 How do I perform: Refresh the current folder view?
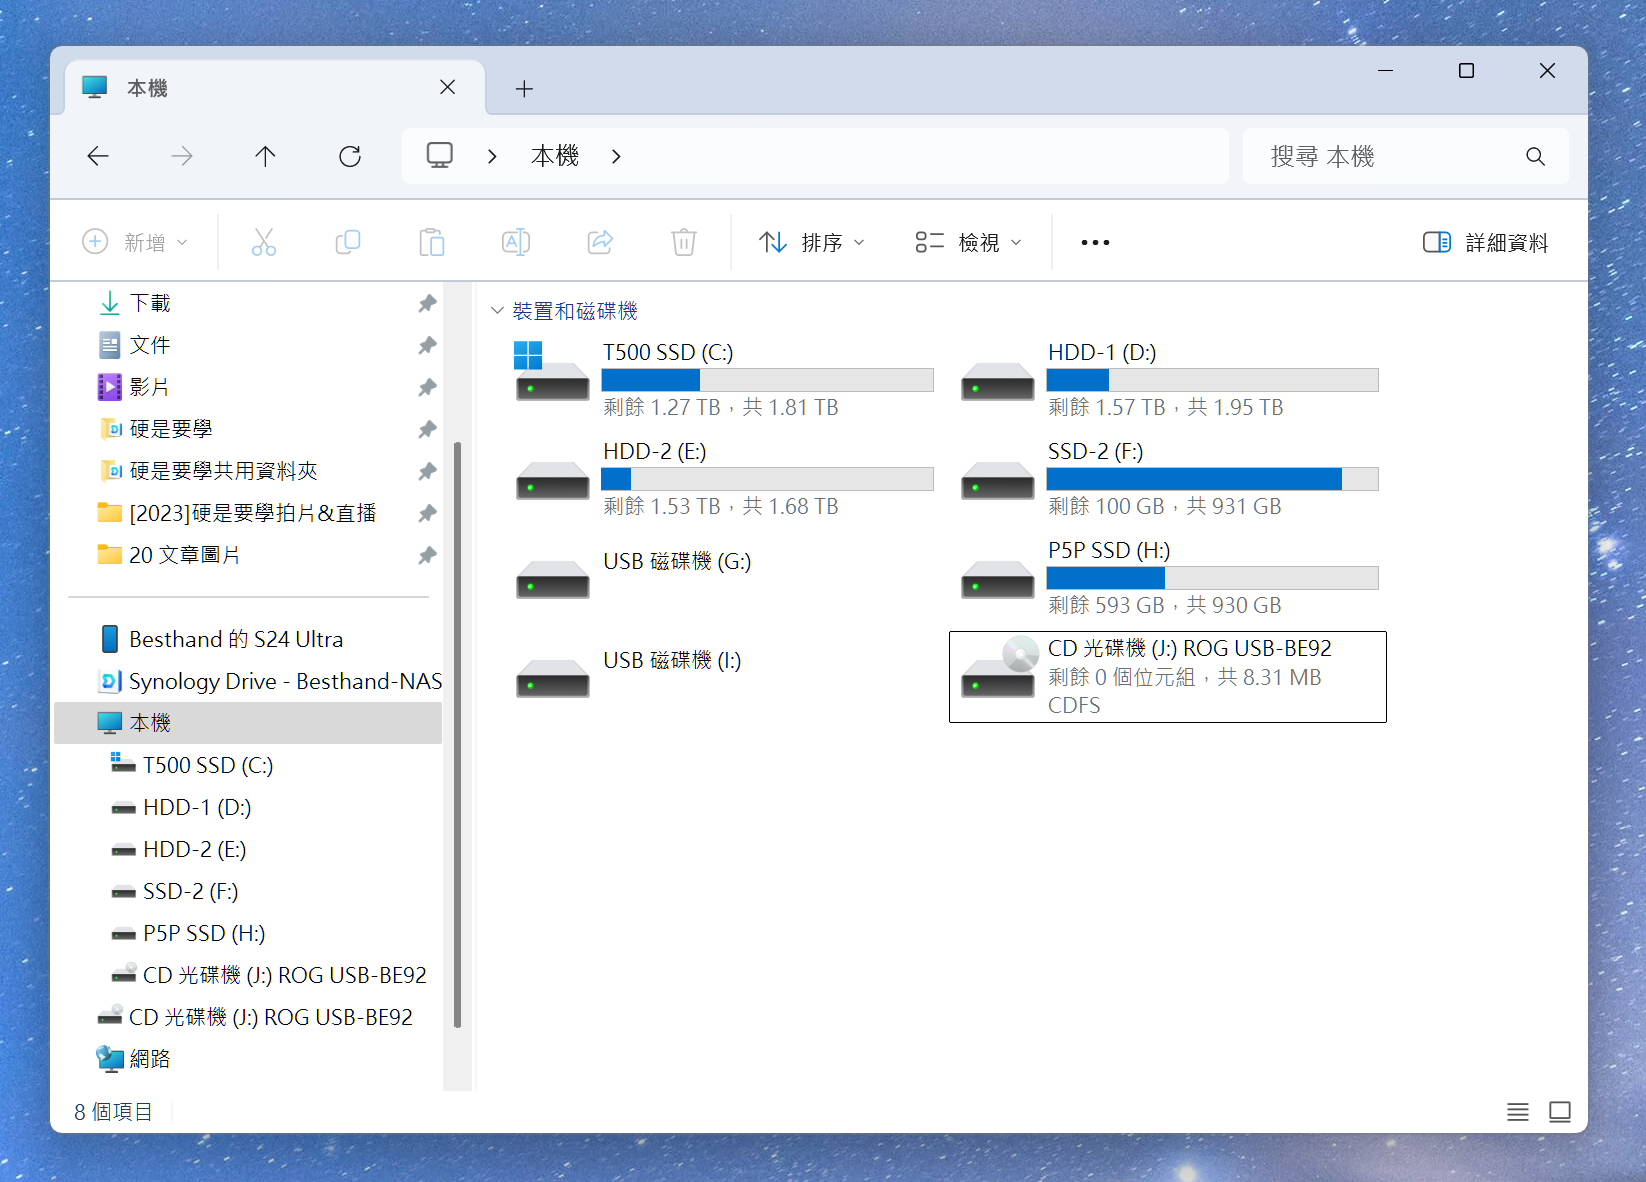(x=350, y=156)
